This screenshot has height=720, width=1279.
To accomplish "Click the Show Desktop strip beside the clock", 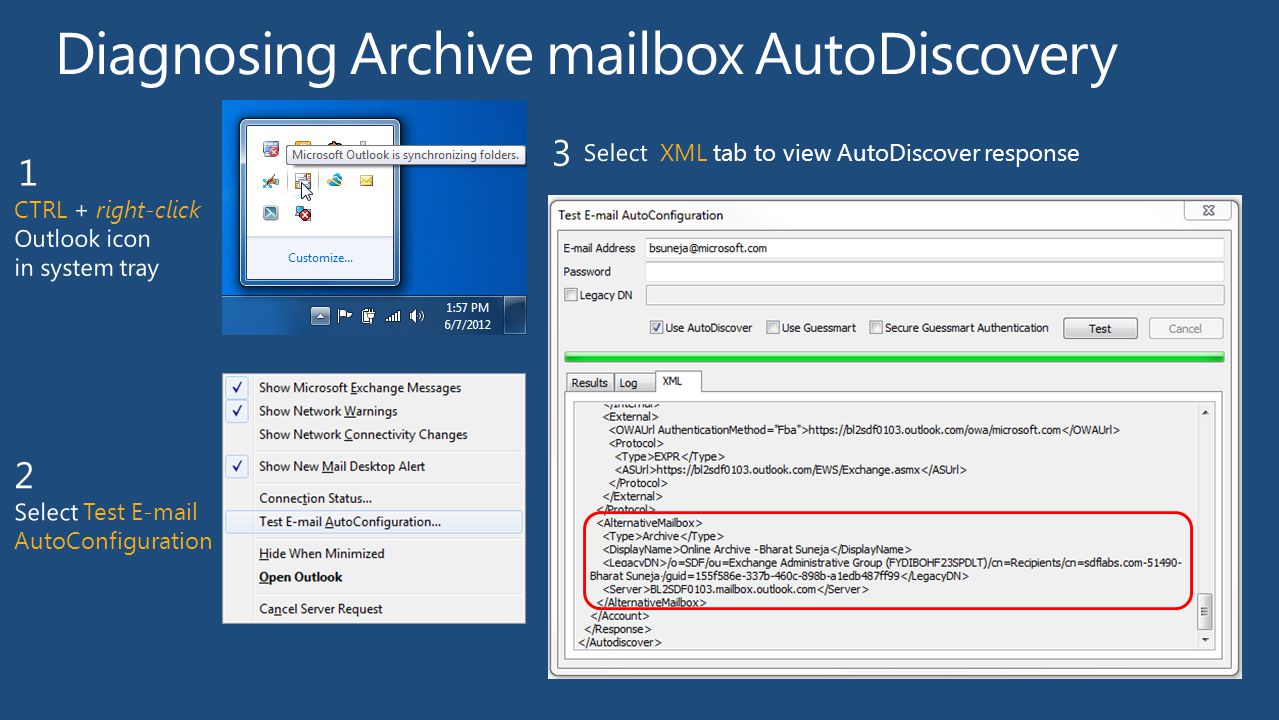I will (515, 316).
